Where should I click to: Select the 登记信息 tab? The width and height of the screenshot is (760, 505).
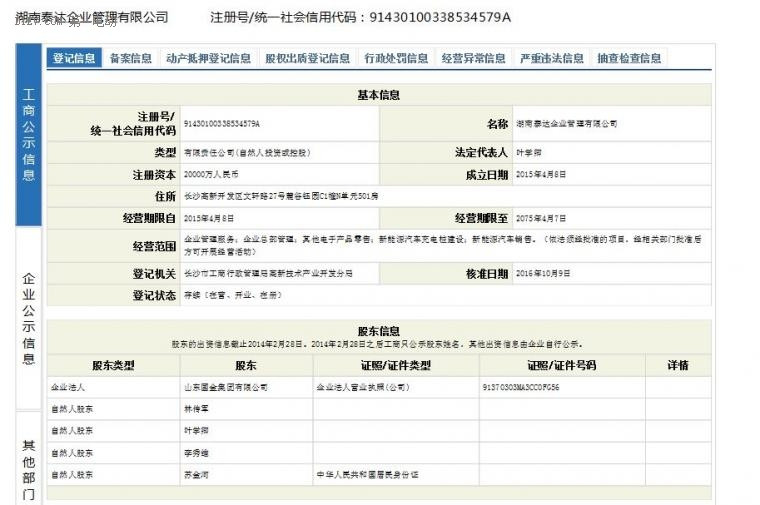pyautogui.click(x=74, y=58)
